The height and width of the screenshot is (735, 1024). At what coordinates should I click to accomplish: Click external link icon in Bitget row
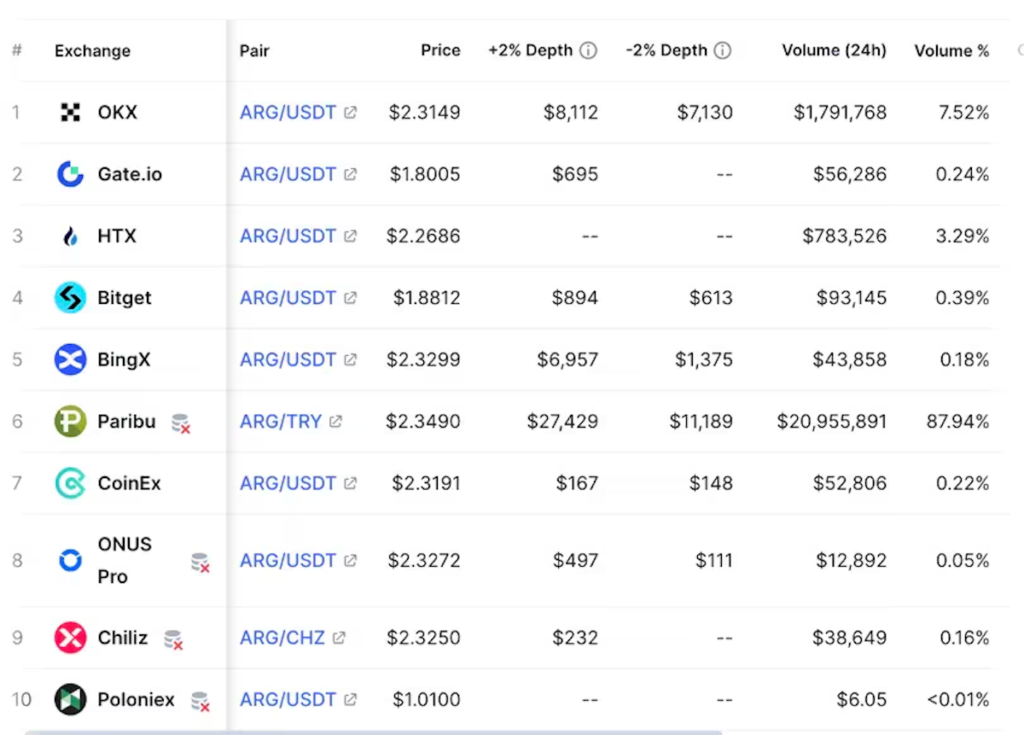coord(351,298)
